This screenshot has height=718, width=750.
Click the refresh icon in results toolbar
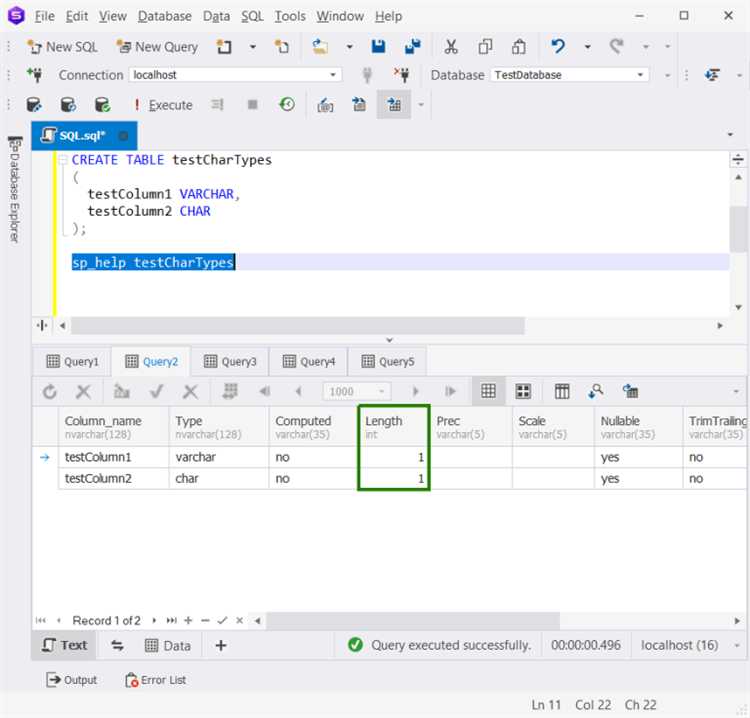point(50,392)
